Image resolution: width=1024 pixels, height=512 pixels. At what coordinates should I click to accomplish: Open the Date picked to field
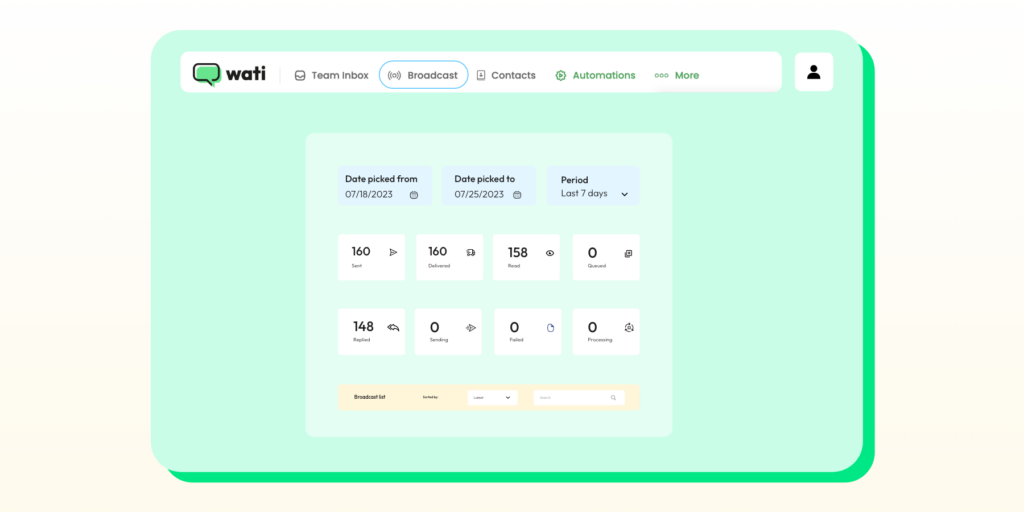click(488, 186)
